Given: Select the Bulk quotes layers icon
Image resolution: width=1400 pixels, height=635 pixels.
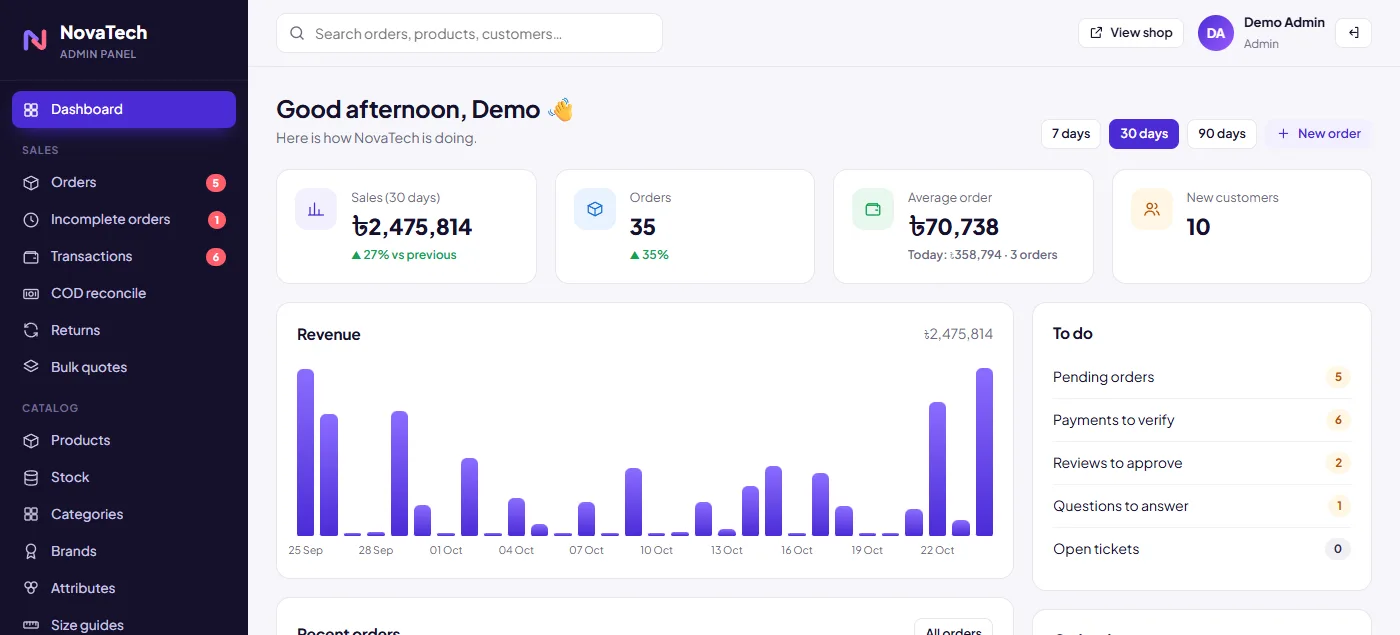Looking at the screenshot, I should [31, 368].
